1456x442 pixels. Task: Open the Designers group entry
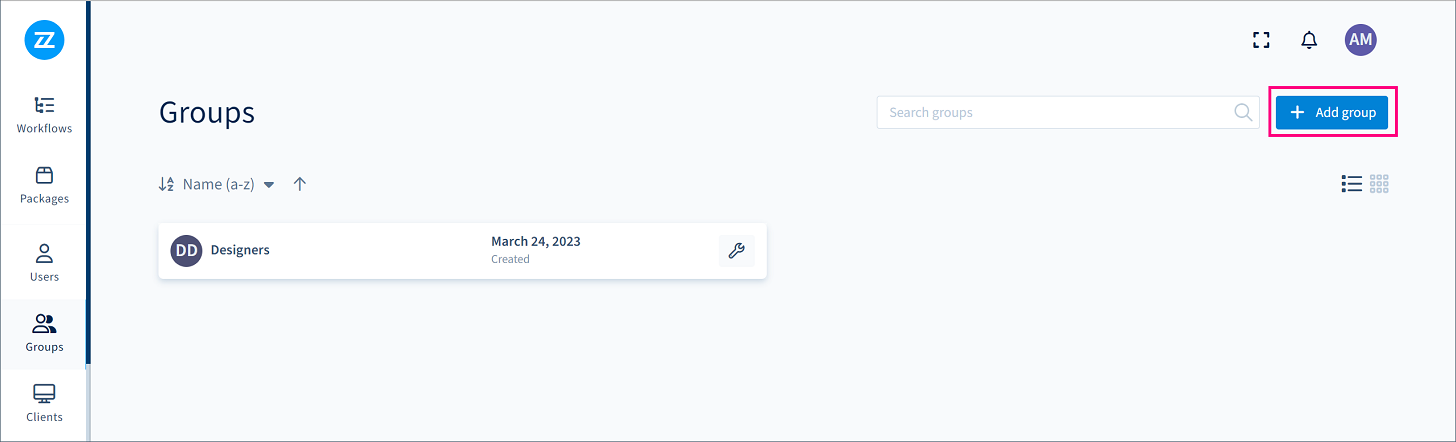click(x=462, y=251)
